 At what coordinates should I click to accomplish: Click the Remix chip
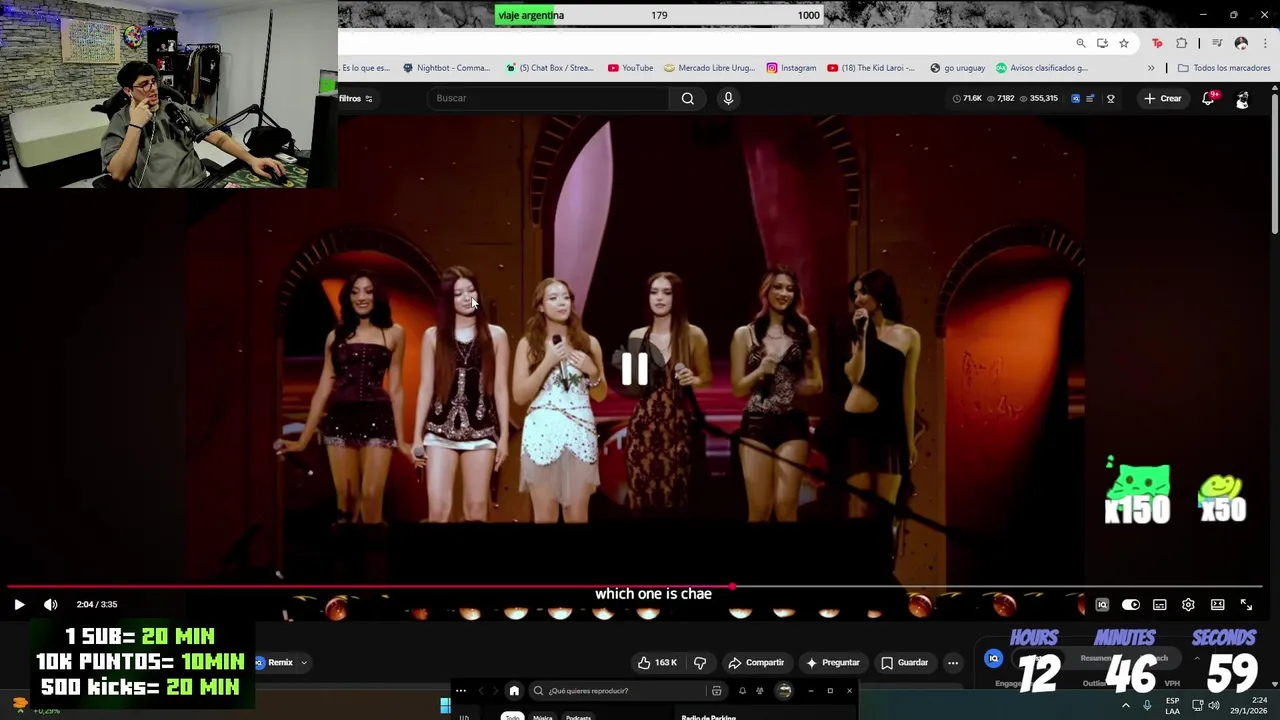[274, 662]
